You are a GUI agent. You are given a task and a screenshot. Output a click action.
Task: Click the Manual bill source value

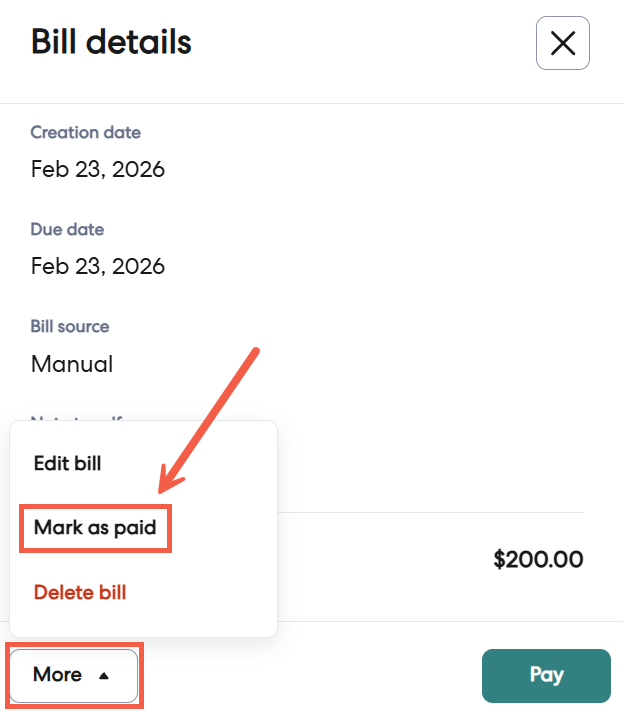(72, 363)
